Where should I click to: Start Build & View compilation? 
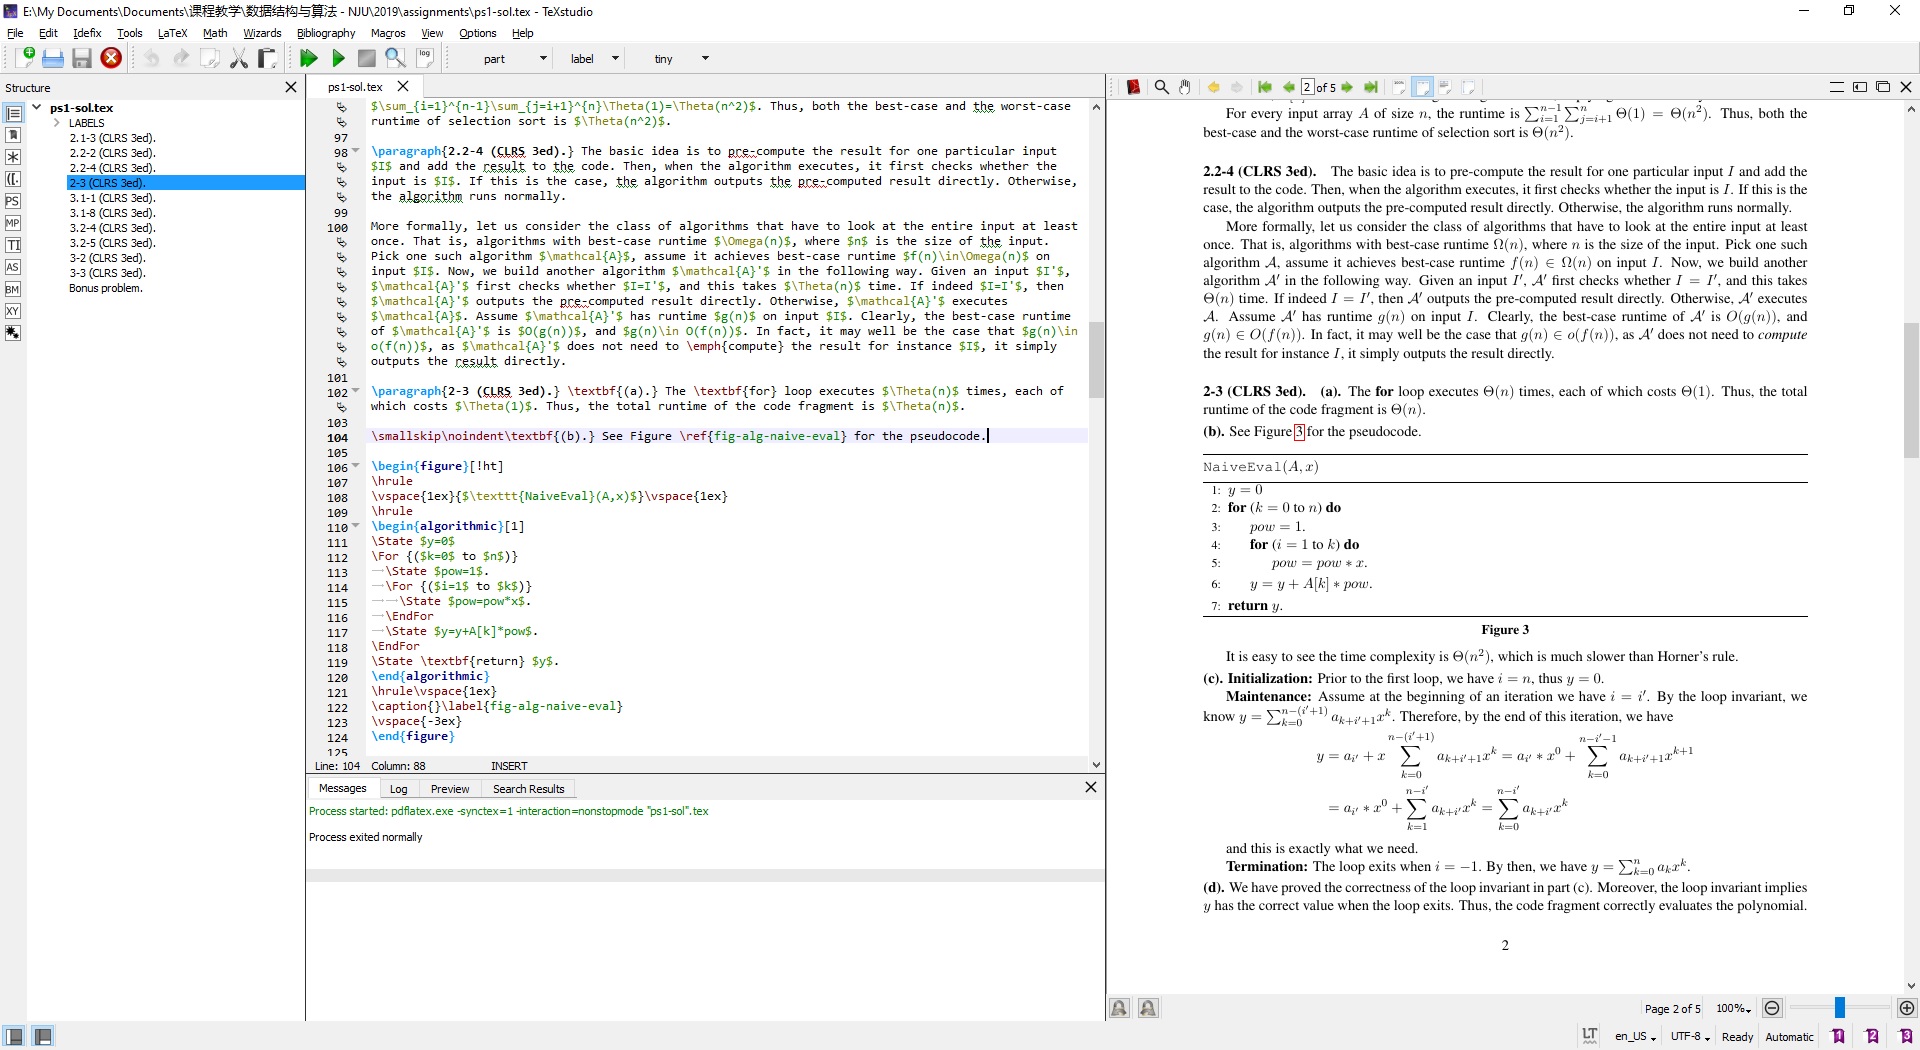(x=308, y=58)
